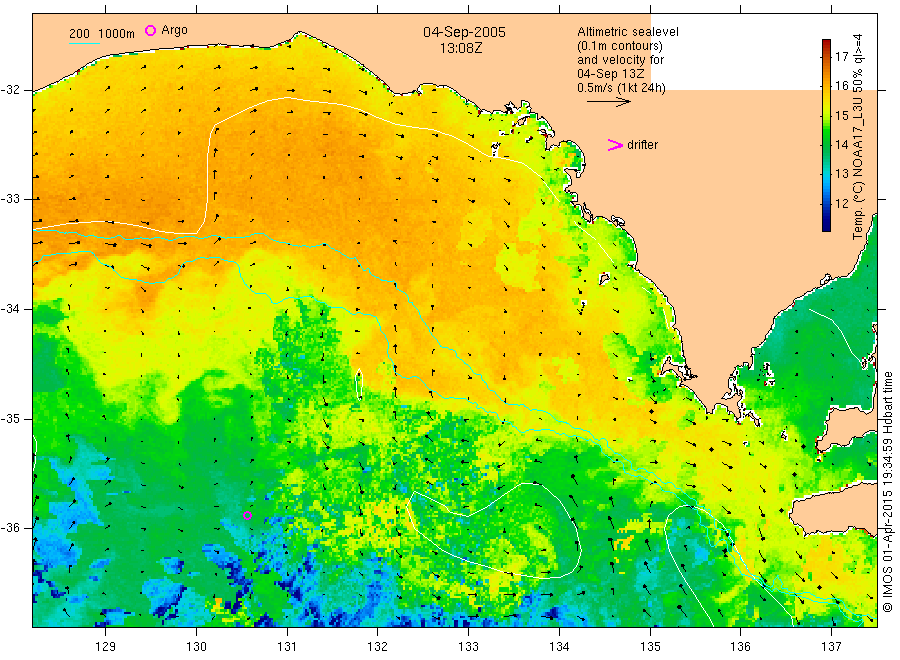Click the color bar value 13
The image size is (900, 660).
point(841,174)
